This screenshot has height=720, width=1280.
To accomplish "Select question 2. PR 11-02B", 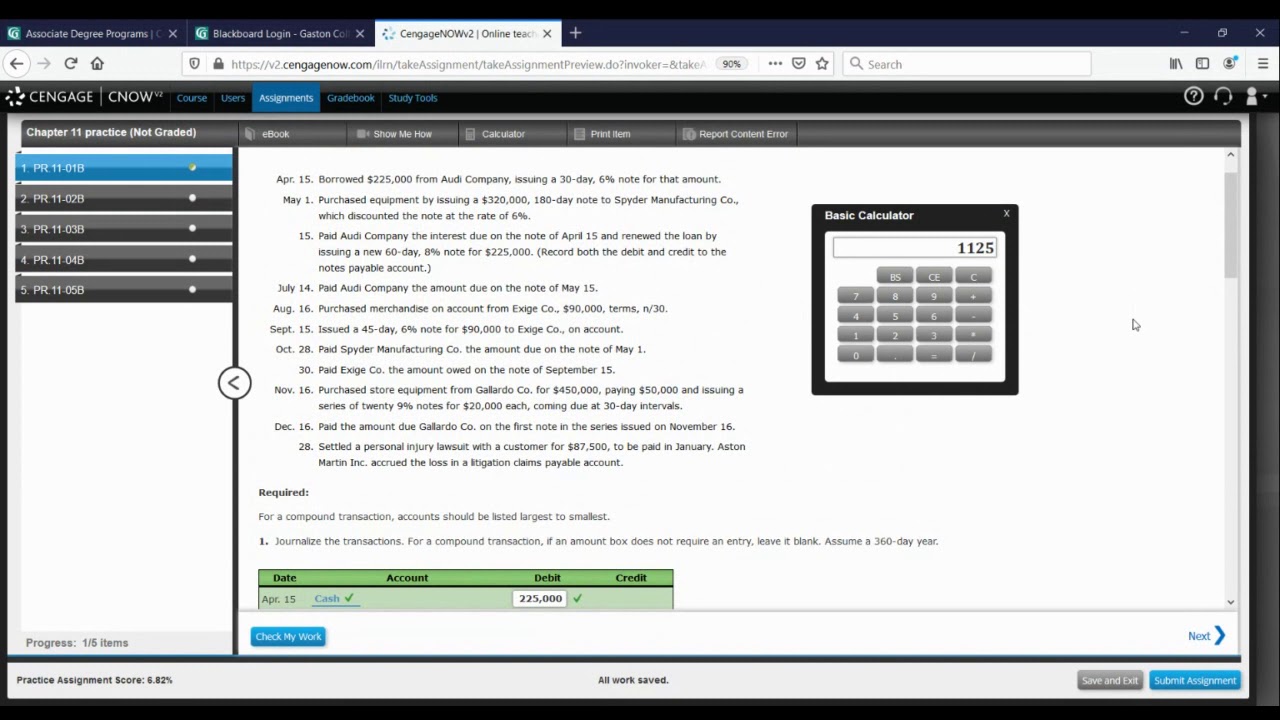I will 124,198.
